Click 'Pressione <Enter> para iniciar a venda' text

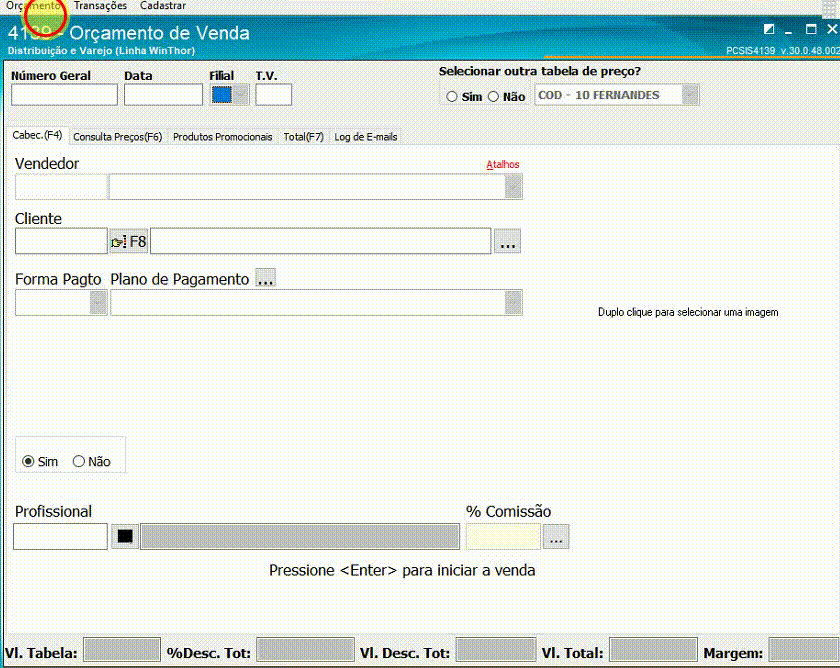(402, 571)
